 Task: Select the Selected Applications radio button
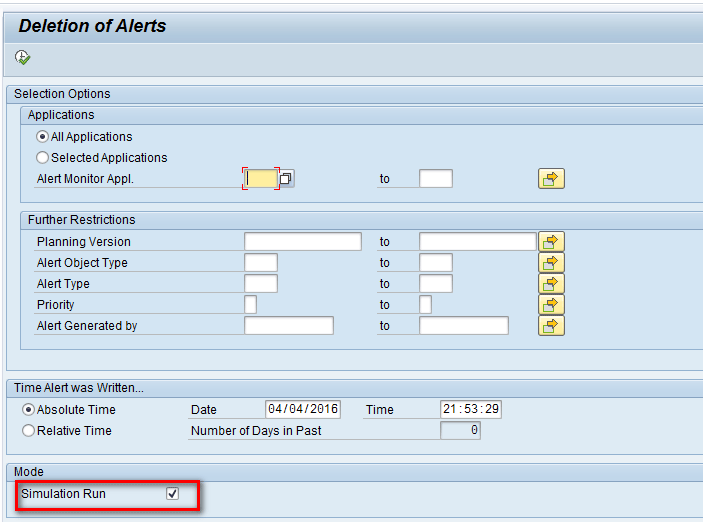point(42,157)
